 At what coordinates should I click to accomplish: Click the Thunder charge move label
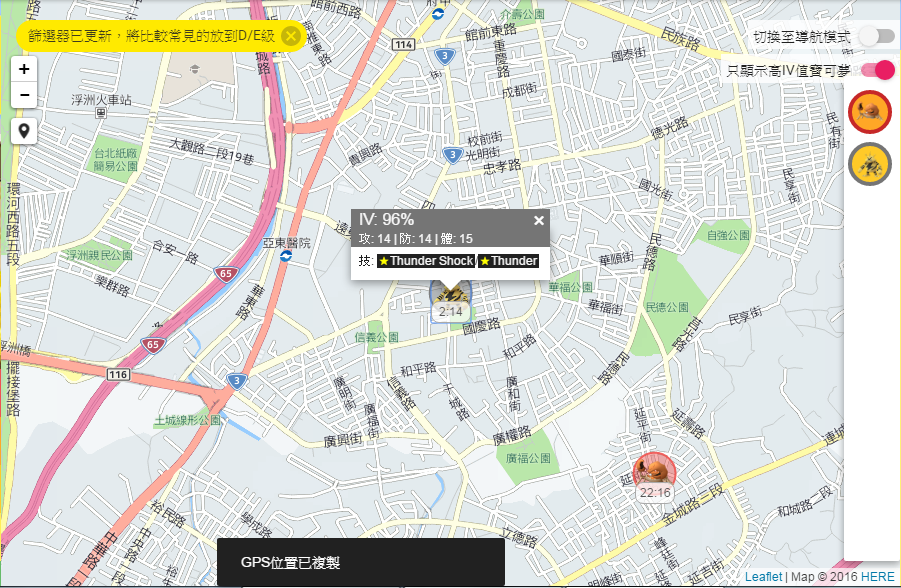click(x=509, y=261)
